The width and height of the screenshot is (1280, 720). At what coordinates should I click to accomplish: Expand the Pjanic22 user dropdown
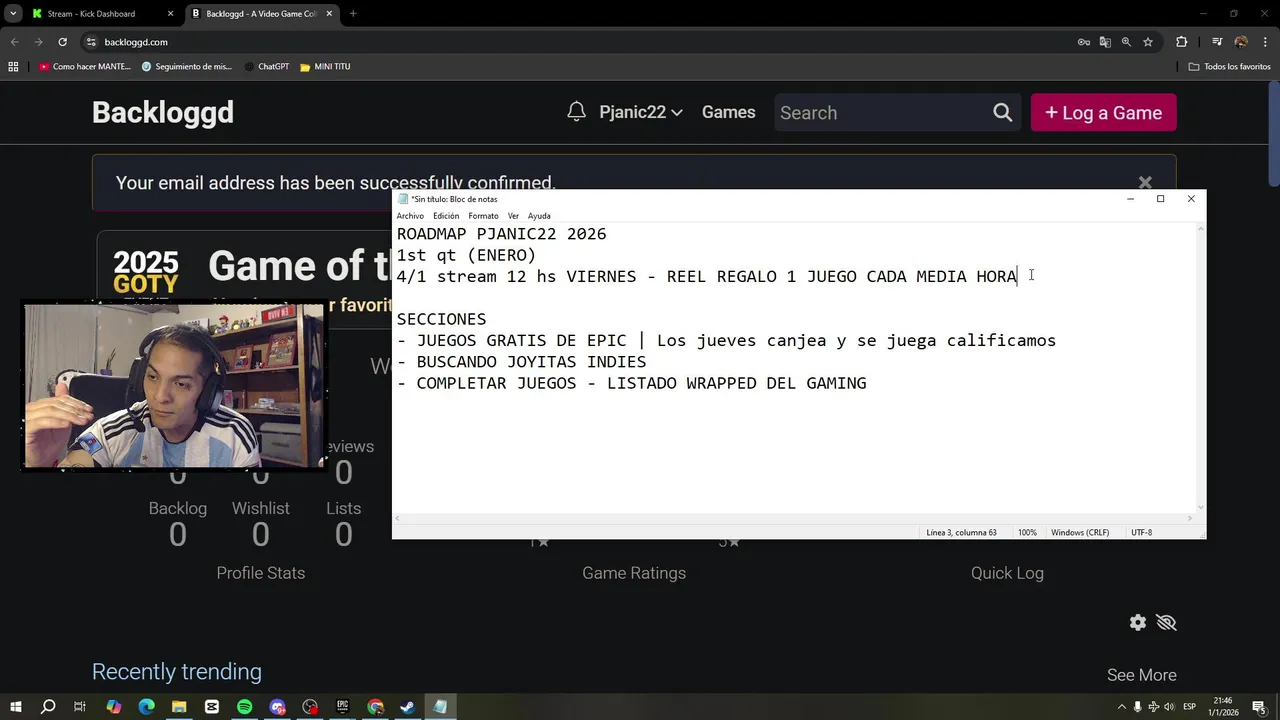(641, 112)
